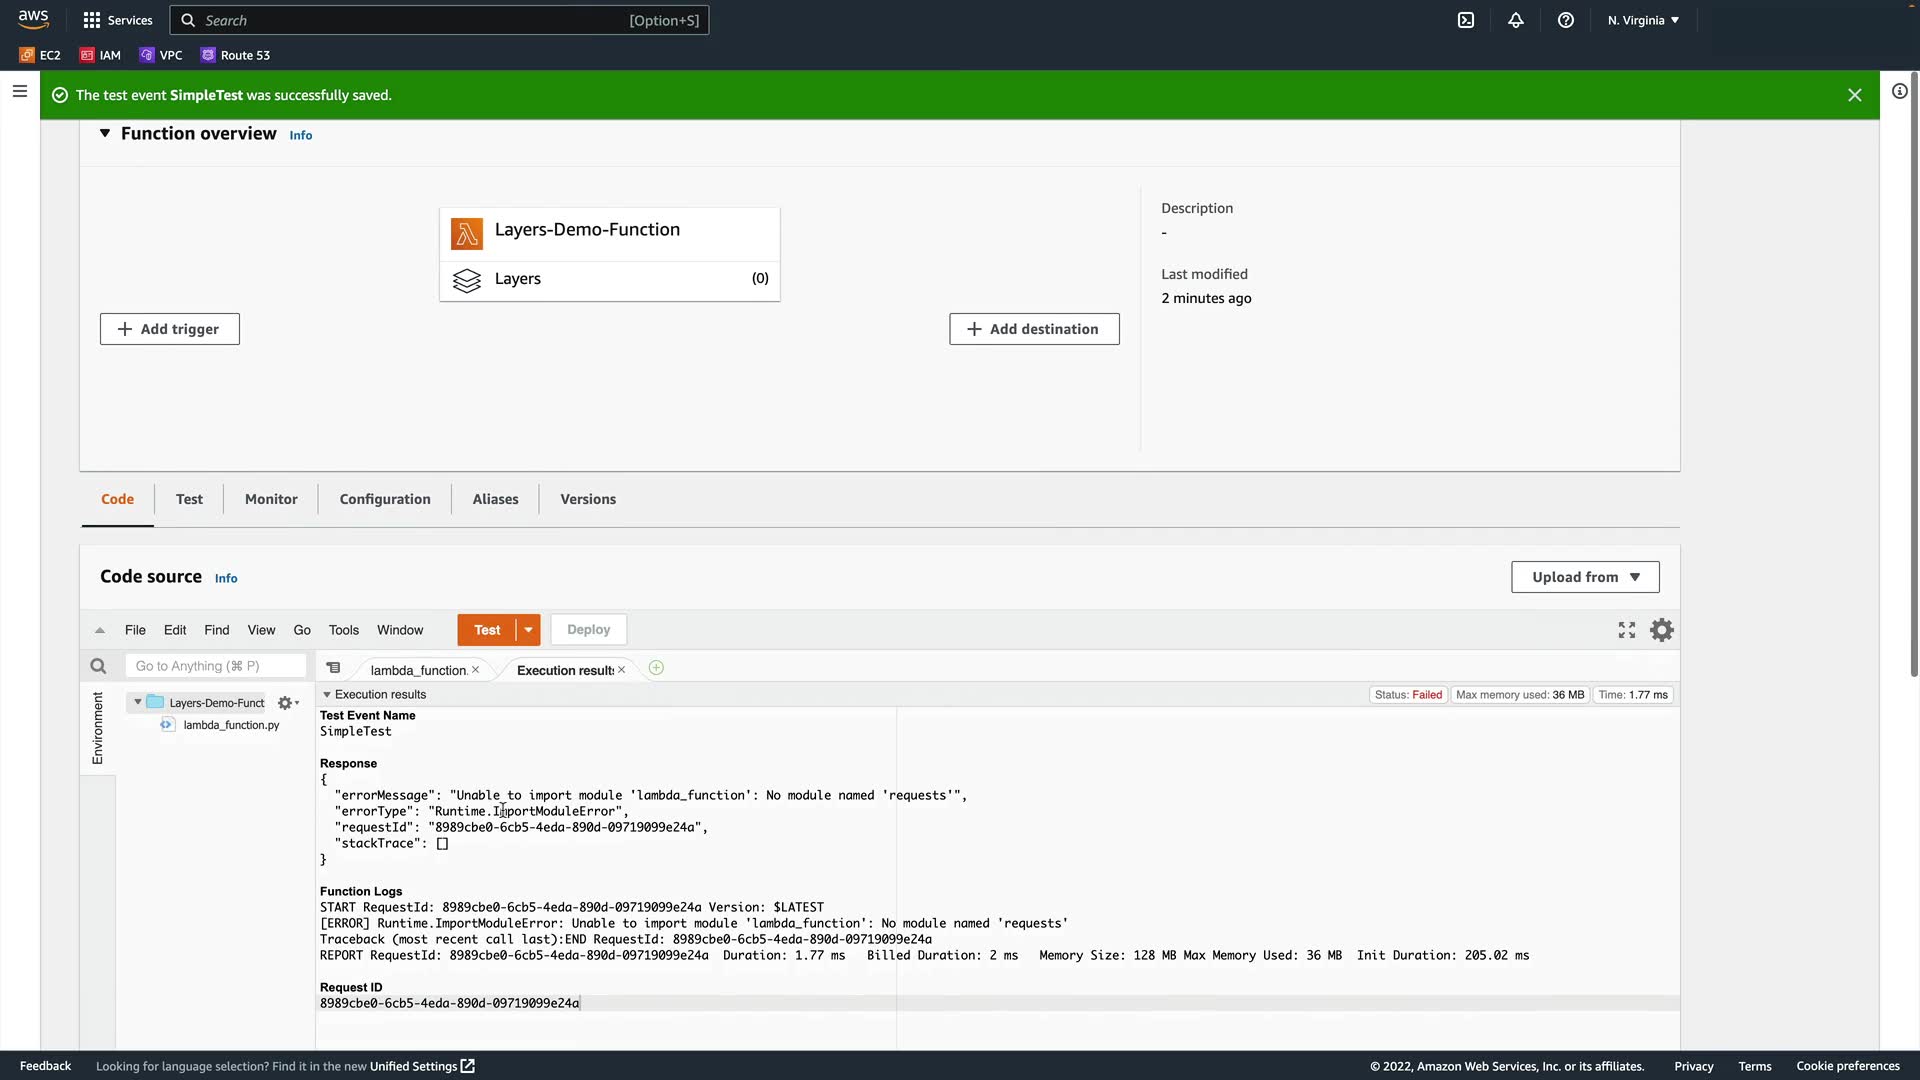Image resolution: width=1920 pixels, height=1080 pixels.
Task: Expand the Upload from dropdown
Action: (x=1585, y=577)
